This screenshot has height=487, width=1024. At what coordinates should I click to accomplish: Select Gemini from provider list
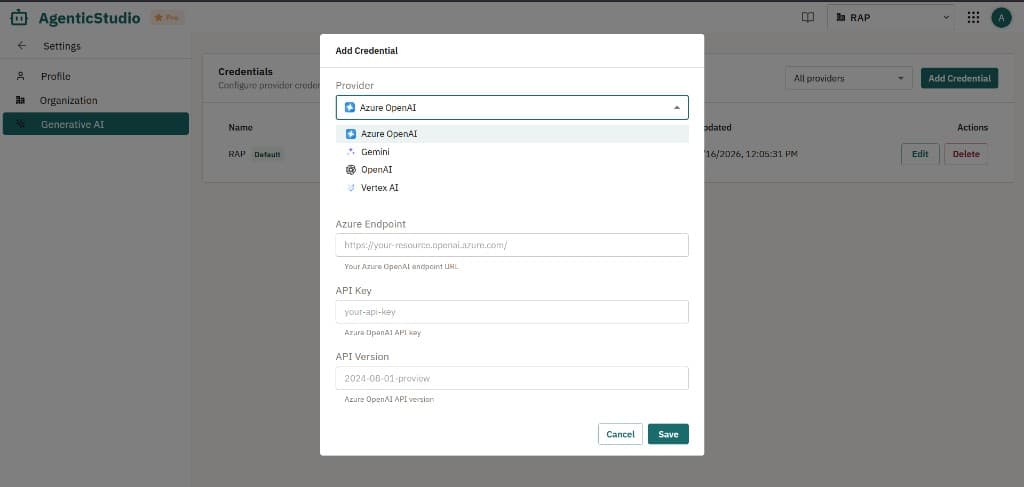512,151
